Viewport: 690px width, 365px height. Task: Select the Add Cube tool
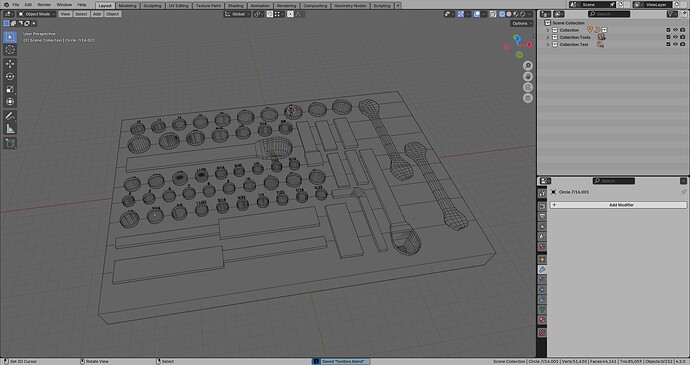coord(10,143)
